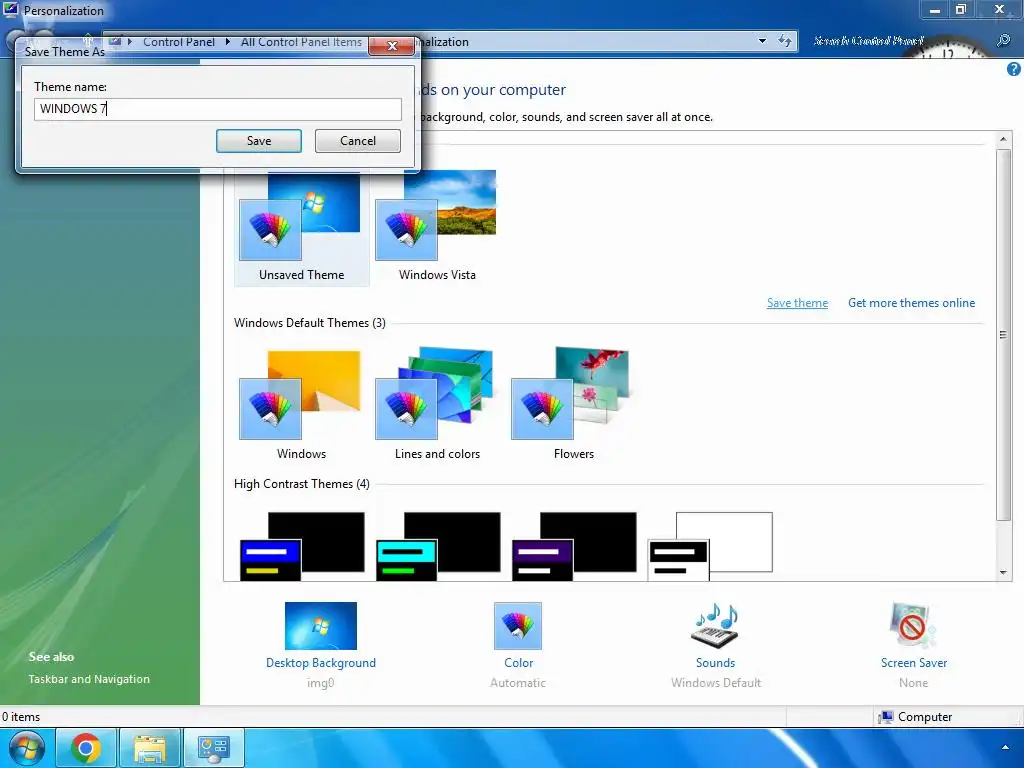The height and width of the screenshot is (768, 1024).
Task: Show hidden tray icons arrow
Action: click(1005, 748)
